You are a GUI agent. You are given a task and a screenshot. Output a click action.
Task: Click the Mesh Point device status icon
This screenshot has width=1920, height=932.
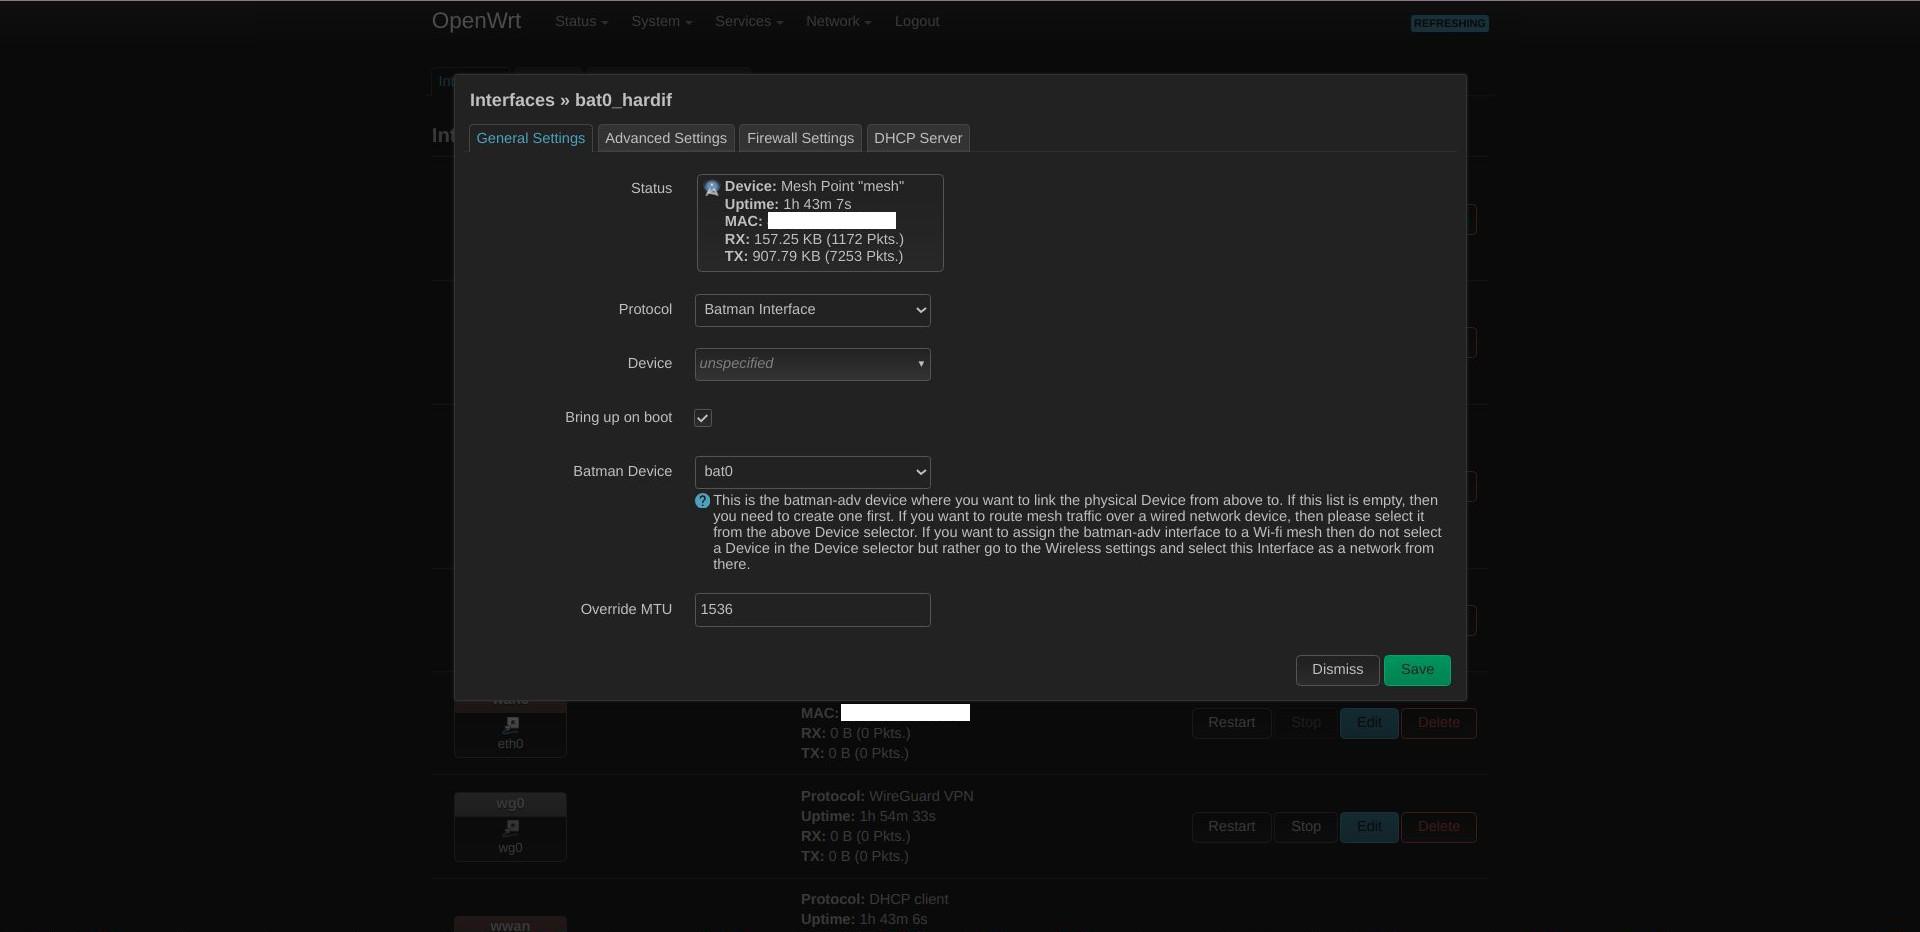pyautogui.click(x=712, y=188)
